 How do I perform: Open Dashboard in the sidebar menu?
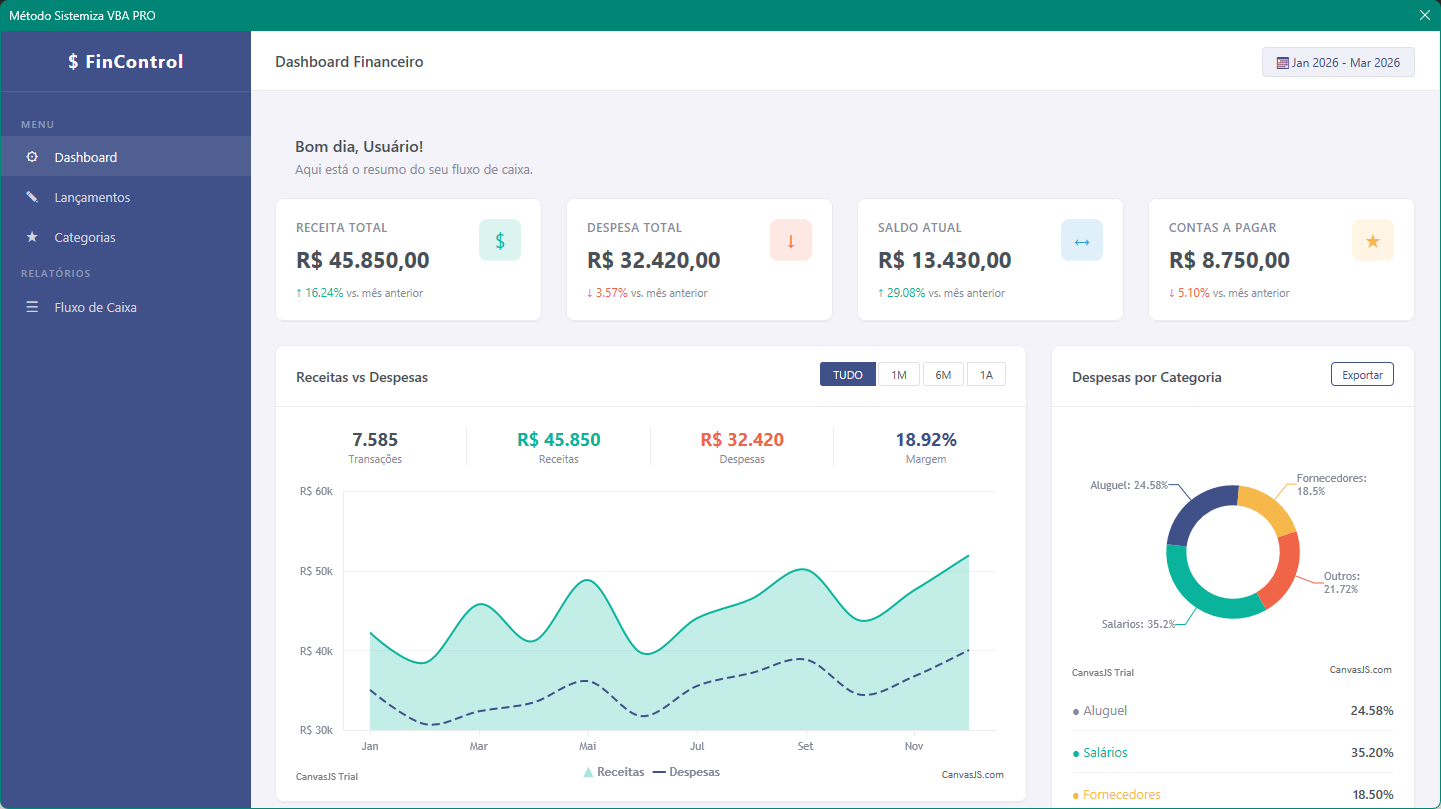pos(126,157)
